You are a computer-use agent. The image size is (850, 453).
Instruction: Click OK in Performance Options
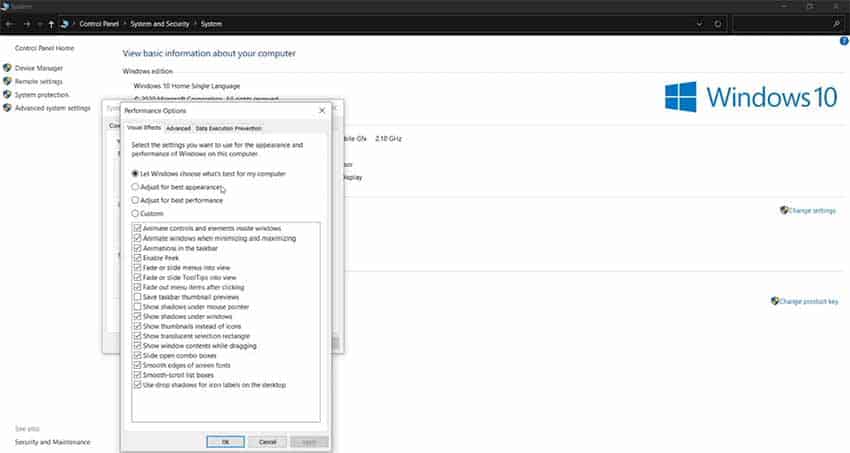[x=226, y=442]
